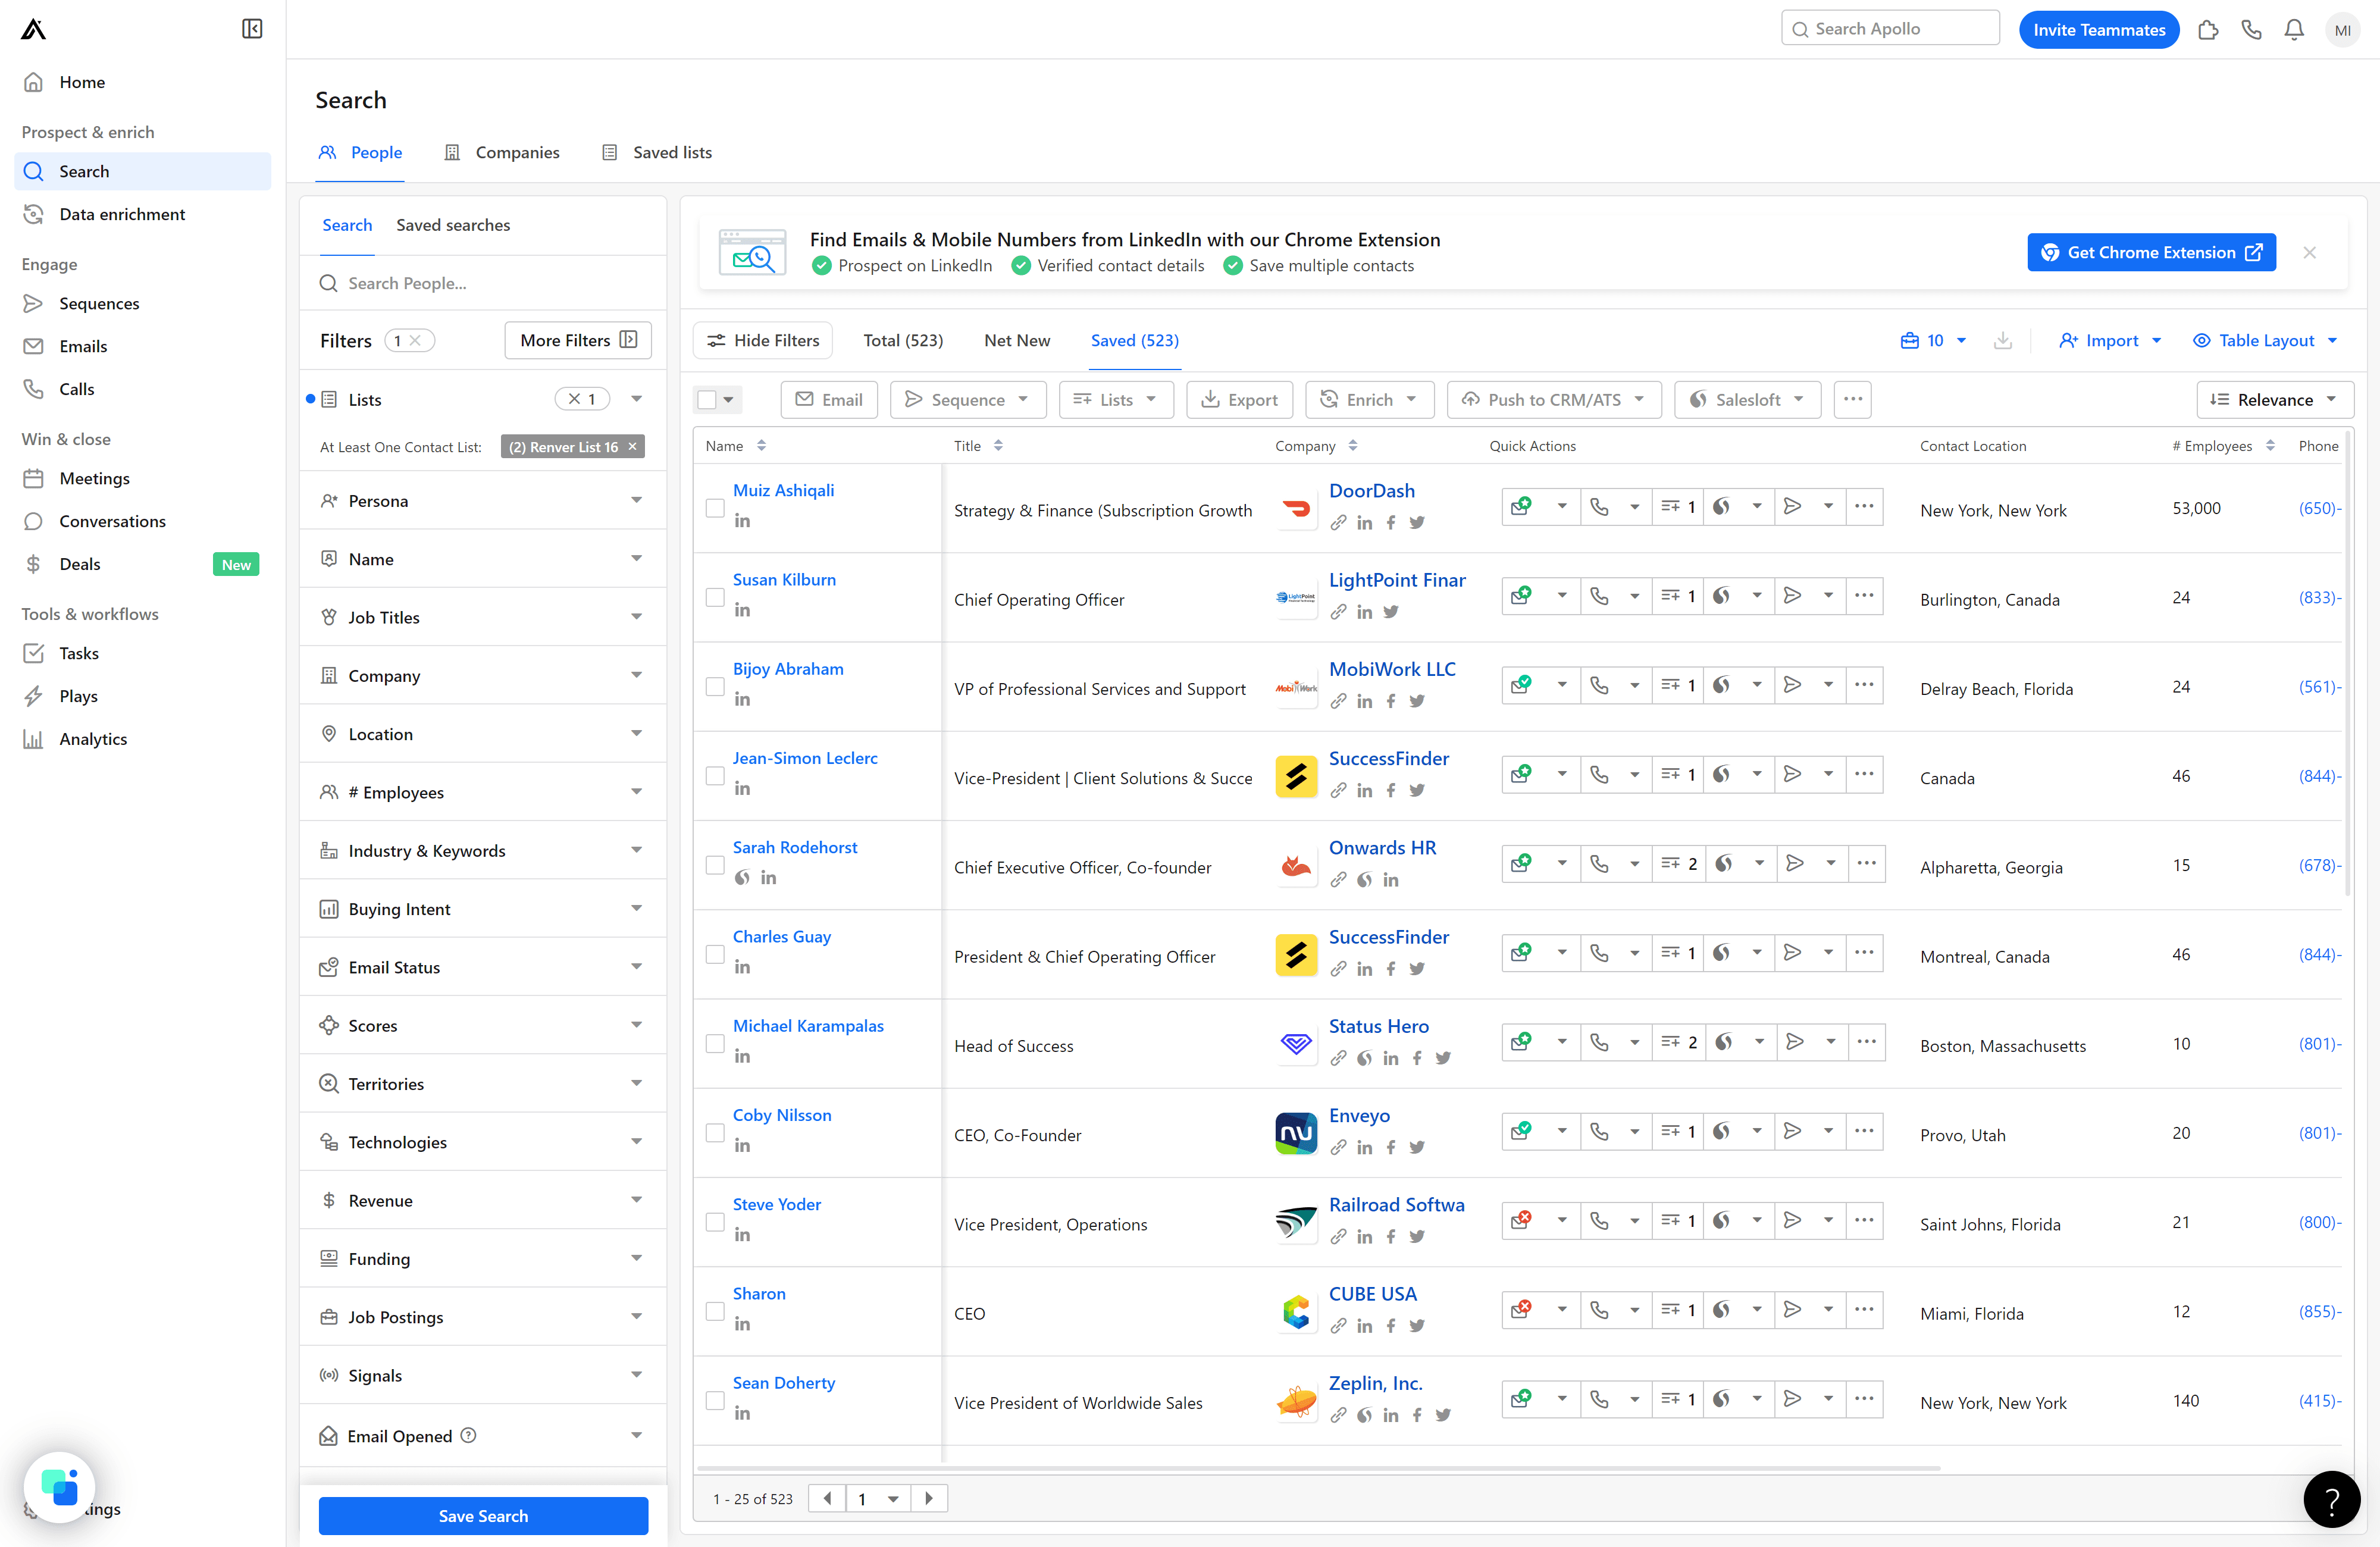Click the Invite Teammates button
The height and width of the screenshot is (1547, 2380).
2098,30
